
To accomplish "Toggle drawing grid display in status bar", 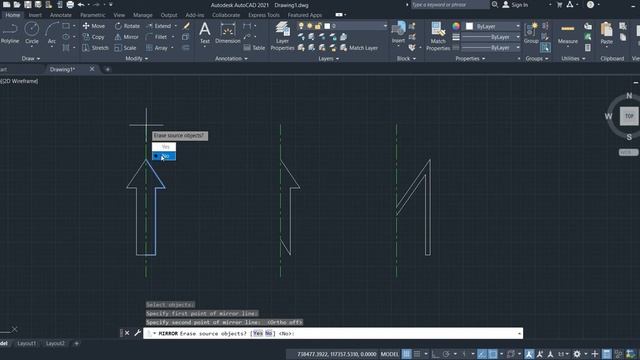I will coord(407,354).
